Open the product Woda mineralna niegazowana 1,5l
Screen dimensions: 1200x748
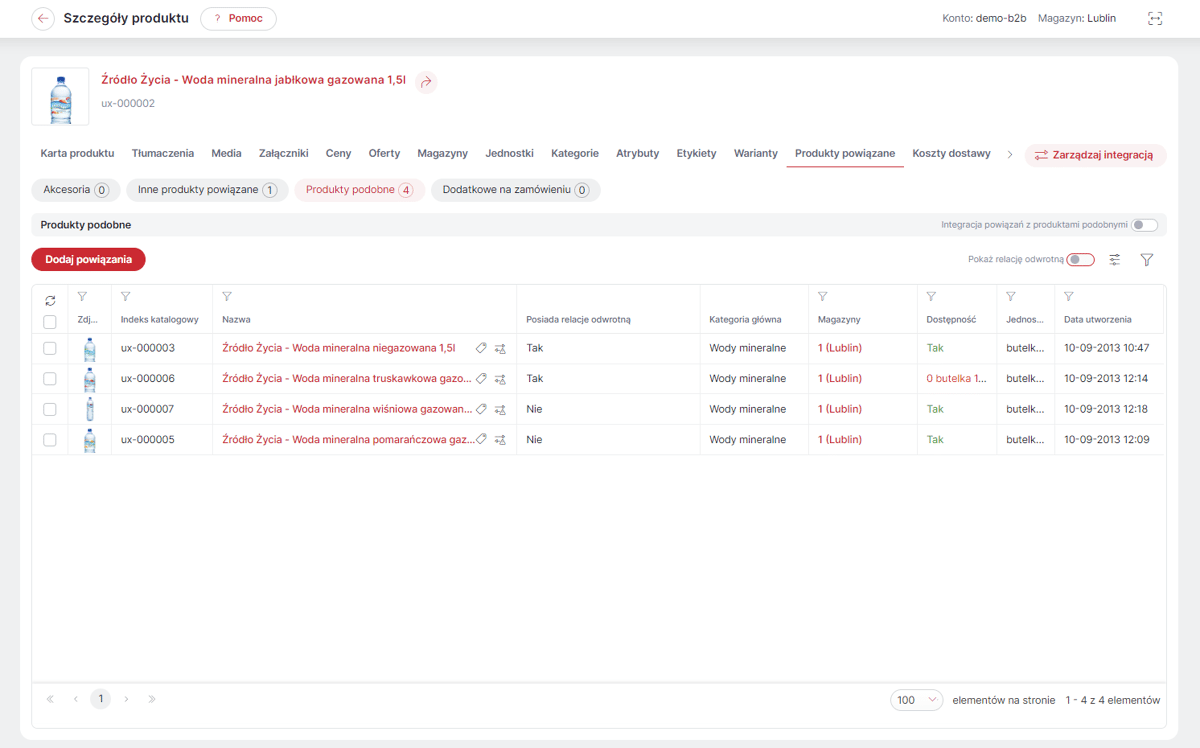[x=338, y=348]
